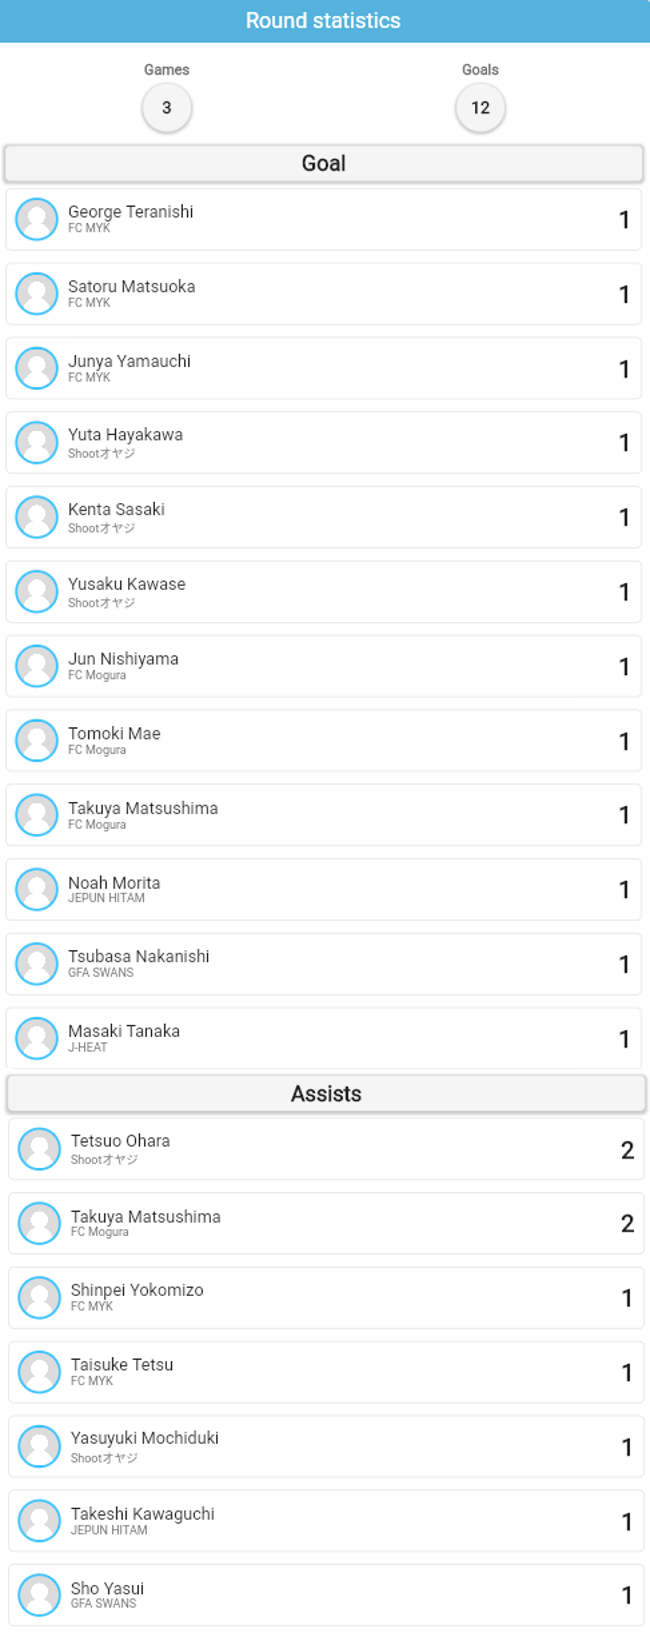Viewport: 650px width, 1633px height.
Task: Click Jun Nishiyama's avatar icon
Action: (x=37, y=666)
